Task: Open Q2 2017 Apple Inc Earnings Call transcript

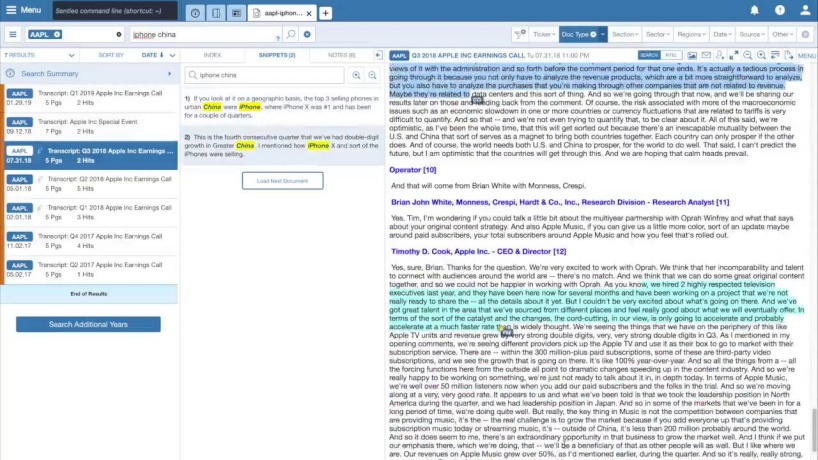Action: [90, 270]
